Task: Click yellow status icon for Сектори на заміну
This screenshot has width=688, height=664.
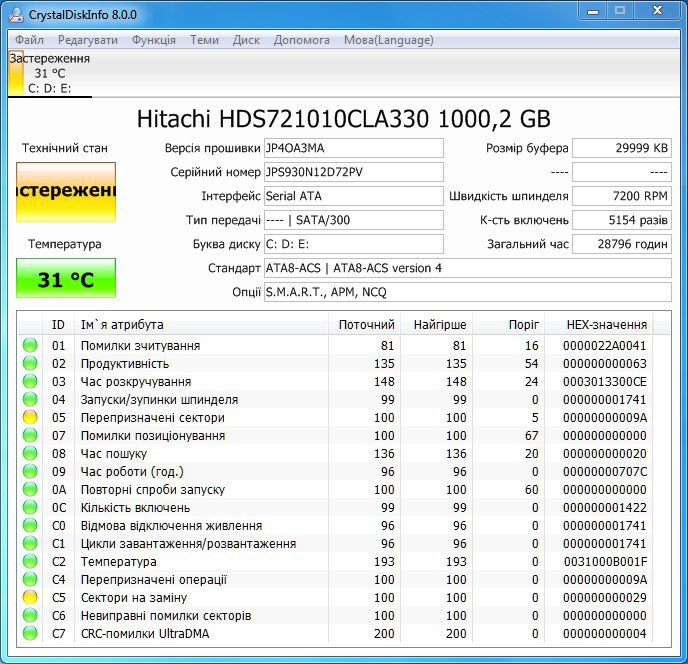Action: 30,597
